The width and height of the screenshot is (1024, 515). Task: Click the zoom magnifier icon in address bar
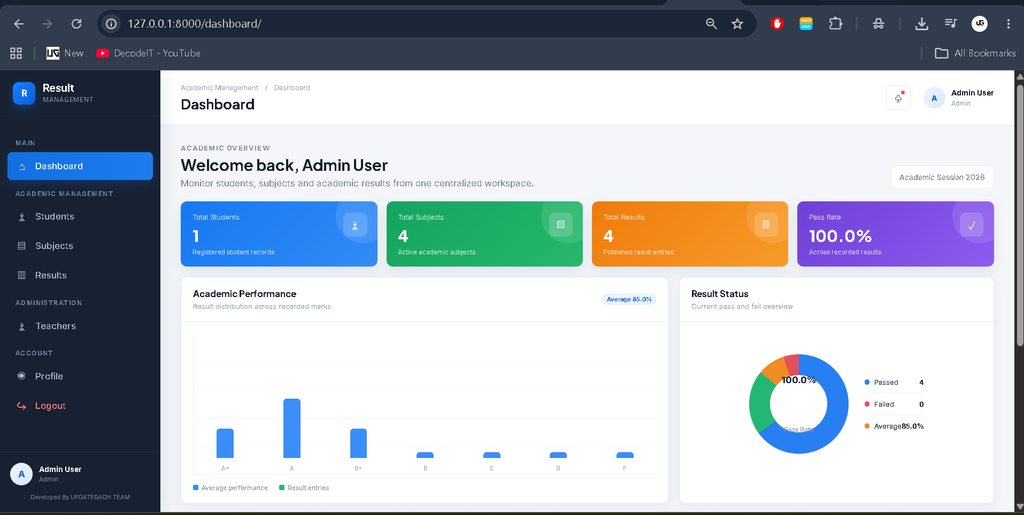[x=712, y=23]
